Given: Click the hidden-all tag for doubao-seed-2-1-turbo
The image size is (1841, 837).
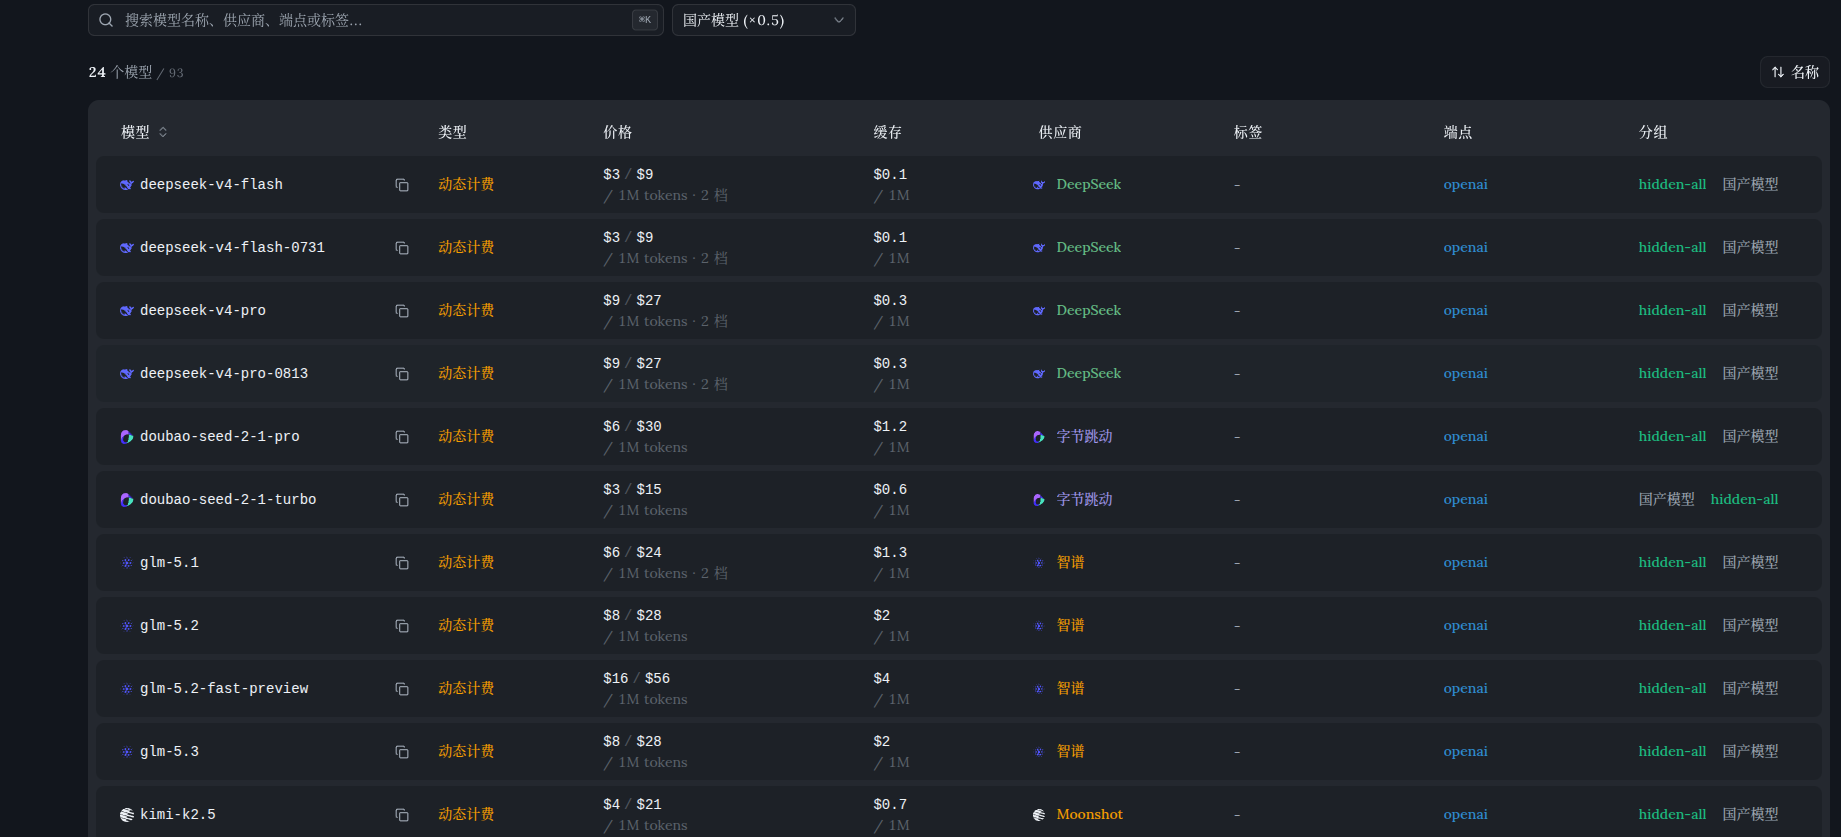Looking at the screenshot, I should [1745, 500].
